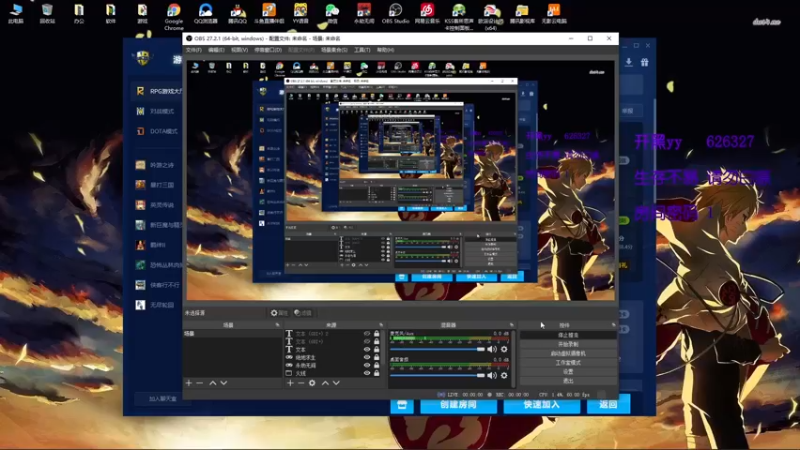Mute the 桌面音频 desktop audio channel
Screen dimensions: 800x450
[x=492, y=376]
